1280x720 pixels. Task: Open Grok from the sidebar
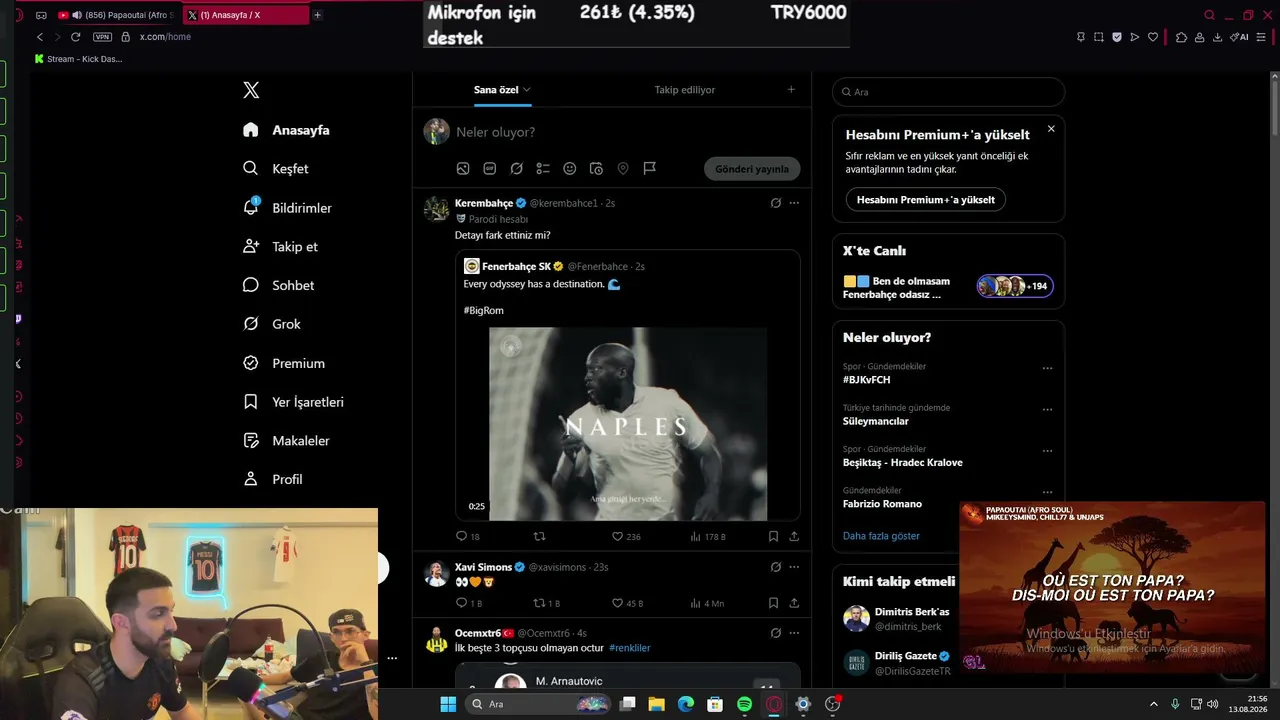click(272, 324)
